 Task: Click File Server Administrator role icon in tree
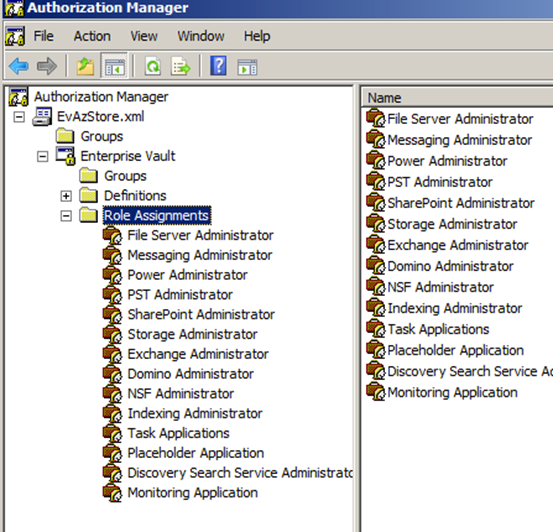coord(113,235)
